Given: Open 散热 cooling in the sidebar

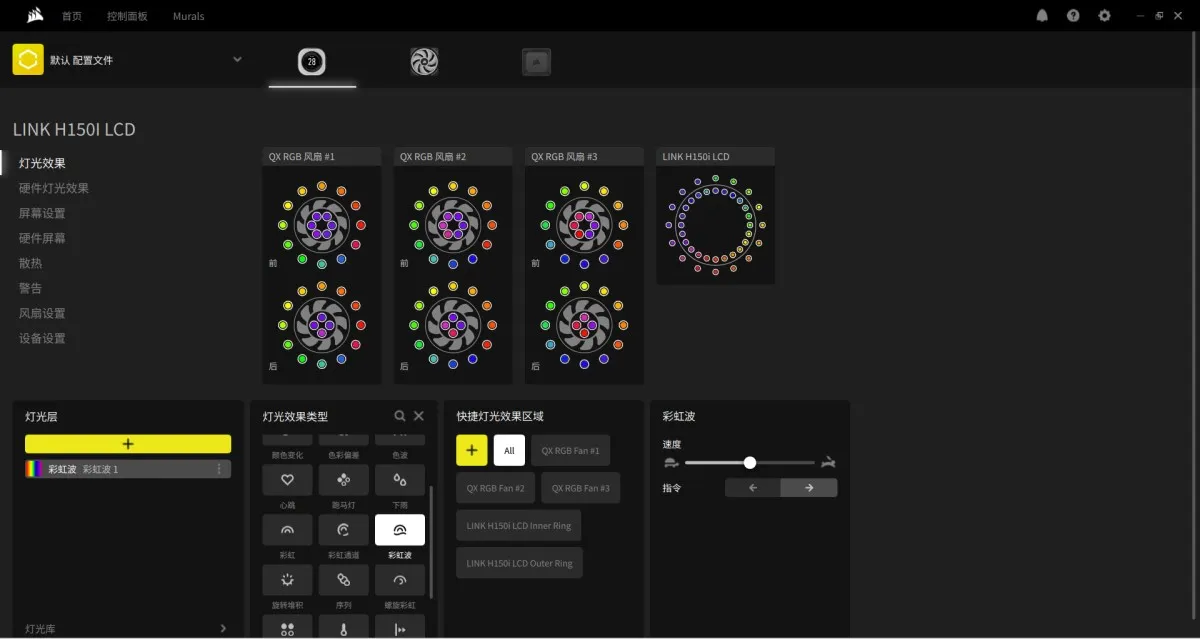Looking at the screenshot, I should coord(30,263).
